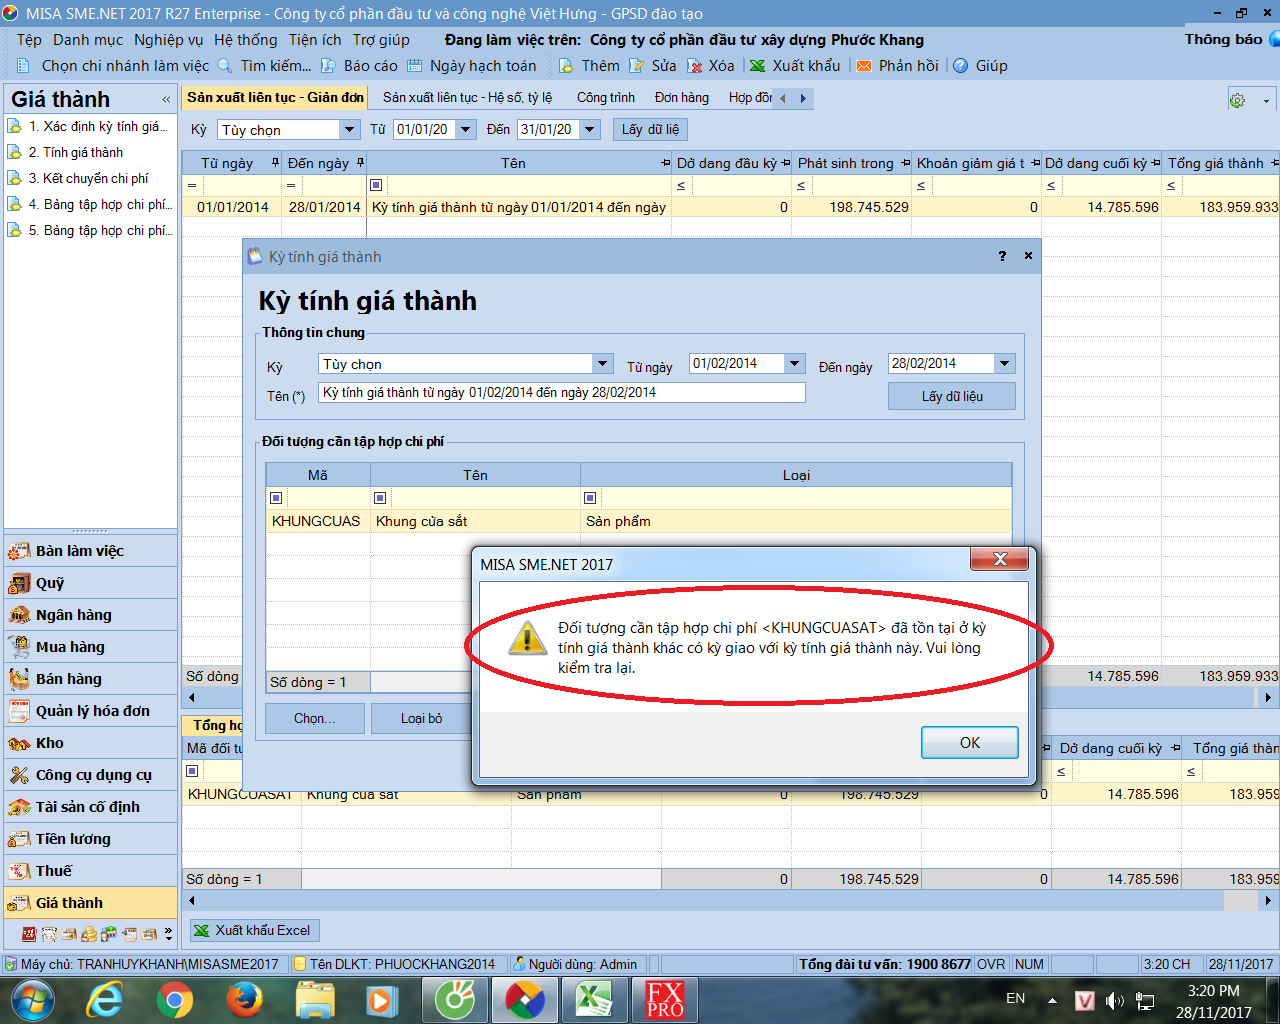Click the filter operator under Dở dang đầu kỳ
Viewport: 1280px width, 1024px height.
point(681,185)
